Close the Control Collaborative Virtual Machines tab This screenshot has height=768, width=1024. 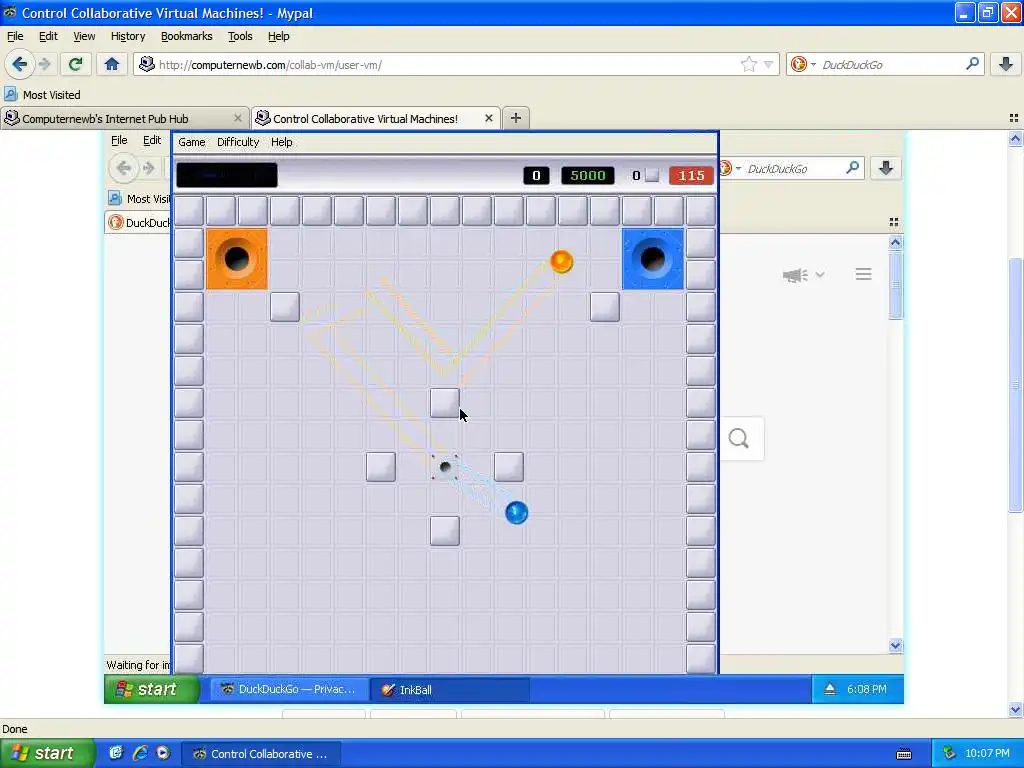pos(488,118)
